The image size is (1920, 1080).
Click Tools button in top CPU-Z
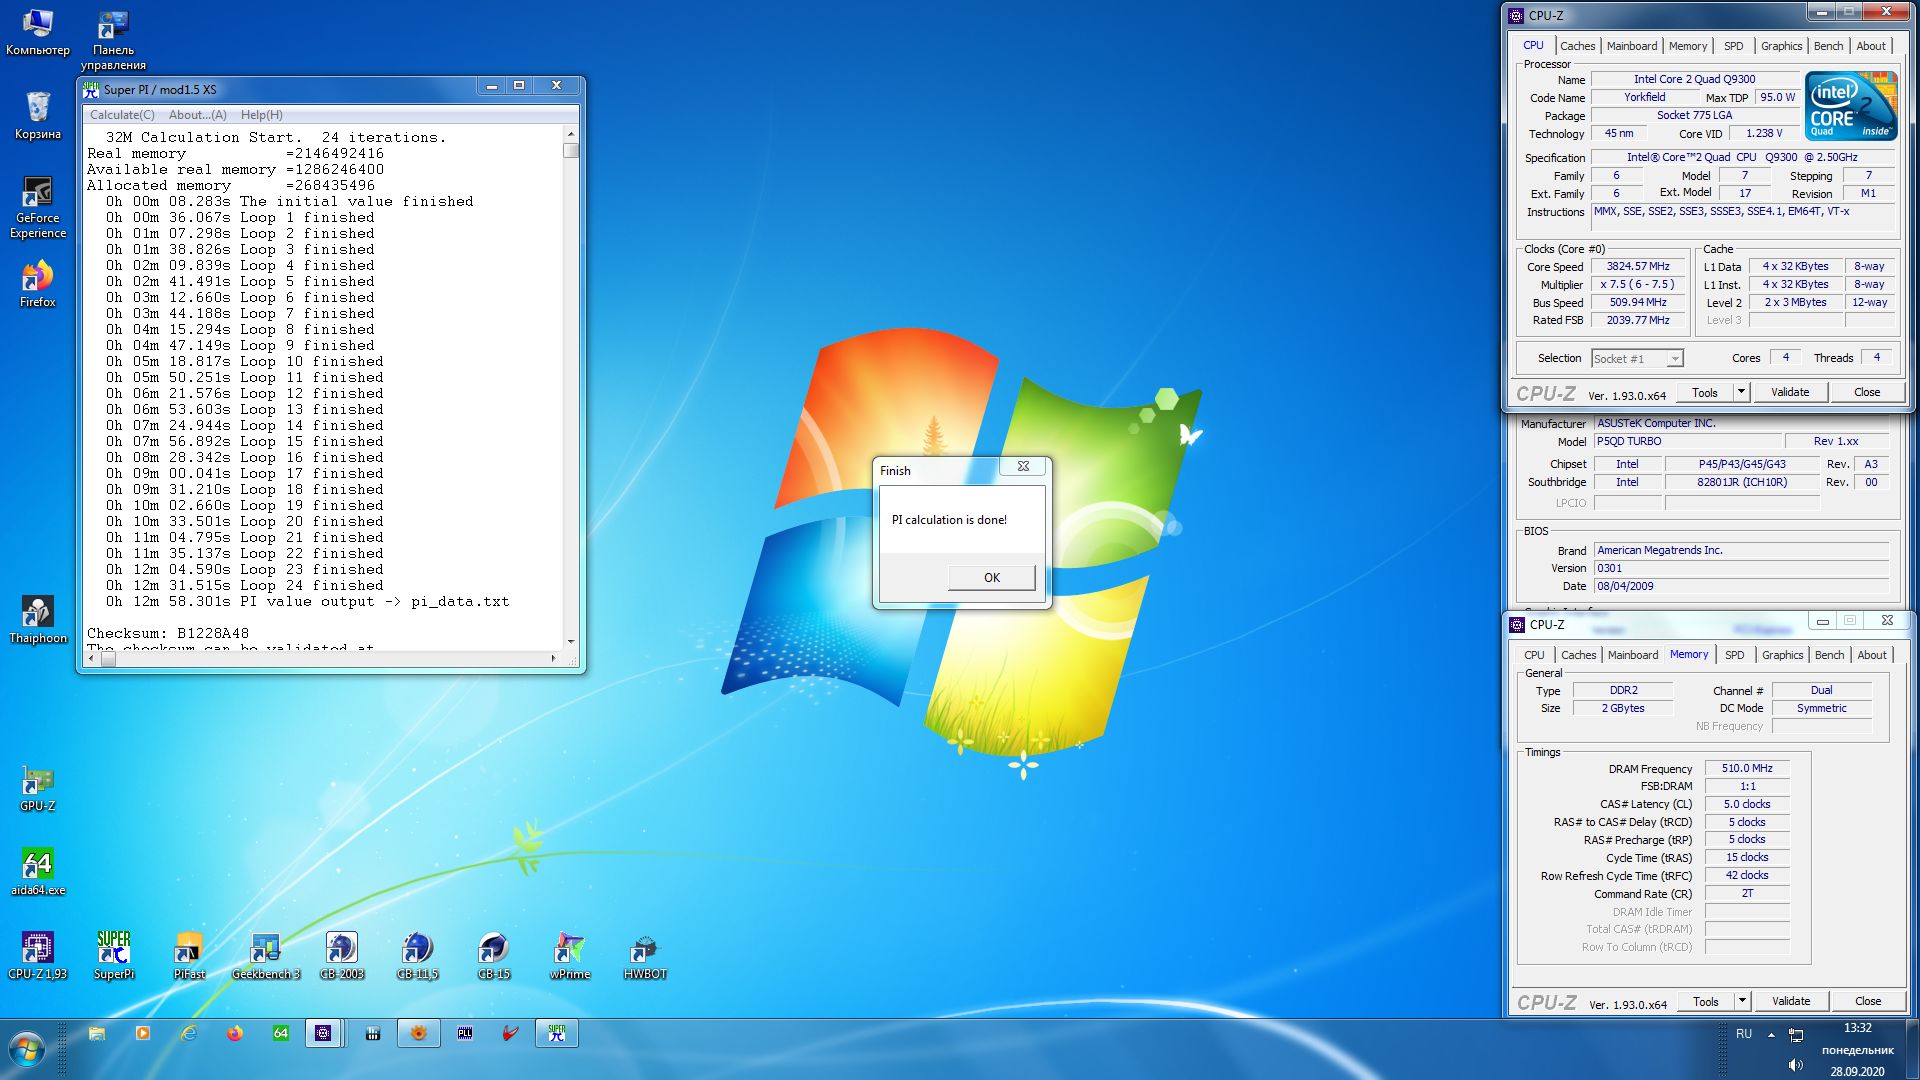coord(1705,392)
